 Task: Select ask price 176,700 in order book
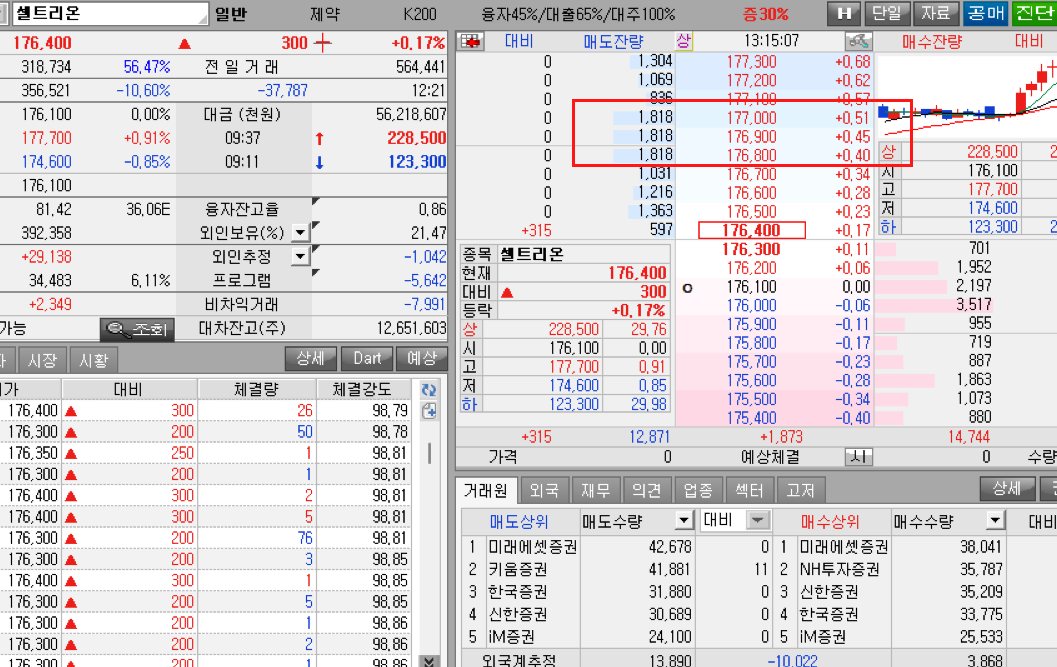(751, 175)
